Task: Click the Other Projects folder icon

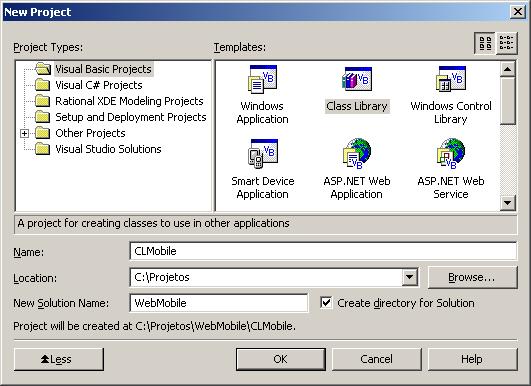Action: click(x=43, y=133)
